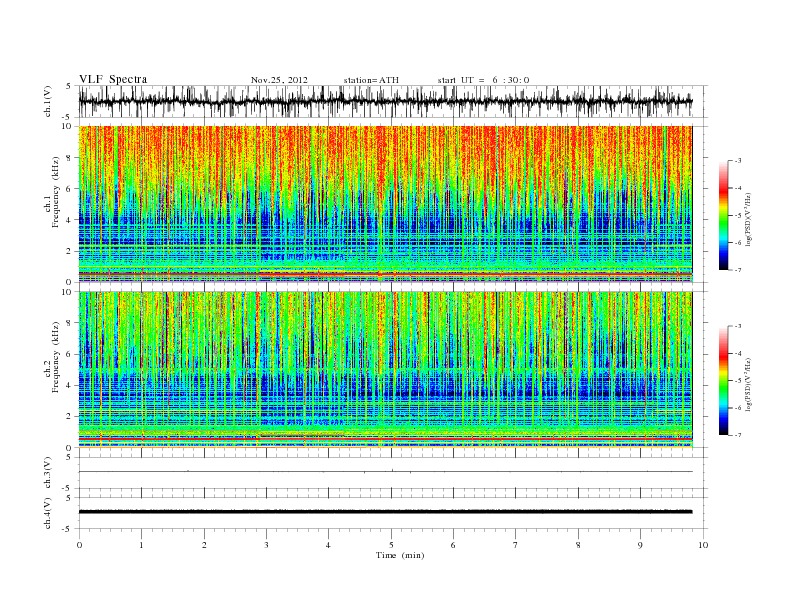The image size is (792, 612).
Task: Click the time axis tick label "0"
Action: tap(79, 545)
